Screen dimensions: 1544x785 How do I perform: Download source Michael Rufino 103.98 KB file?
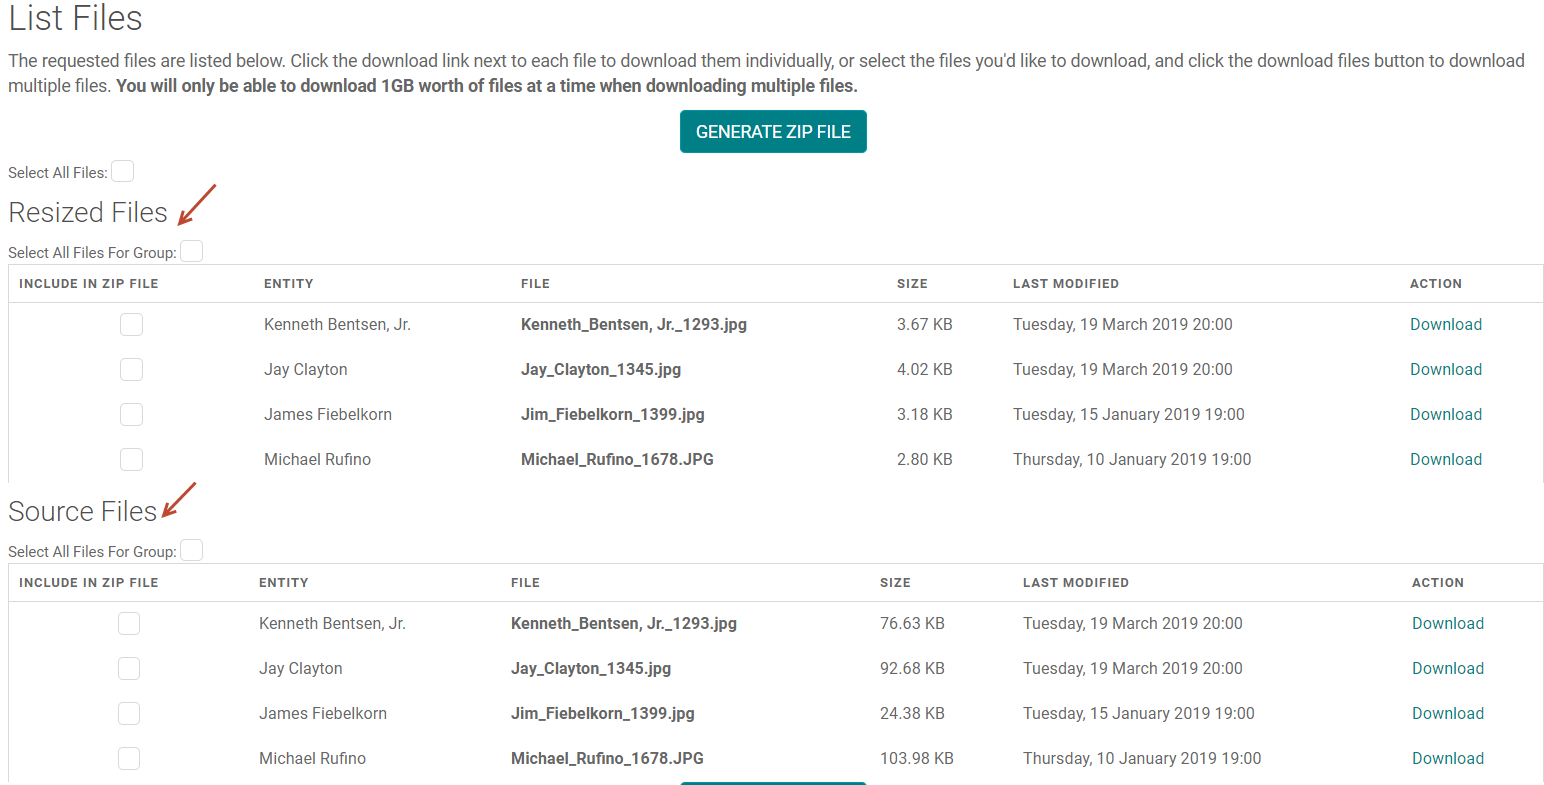pos(1447,758)
